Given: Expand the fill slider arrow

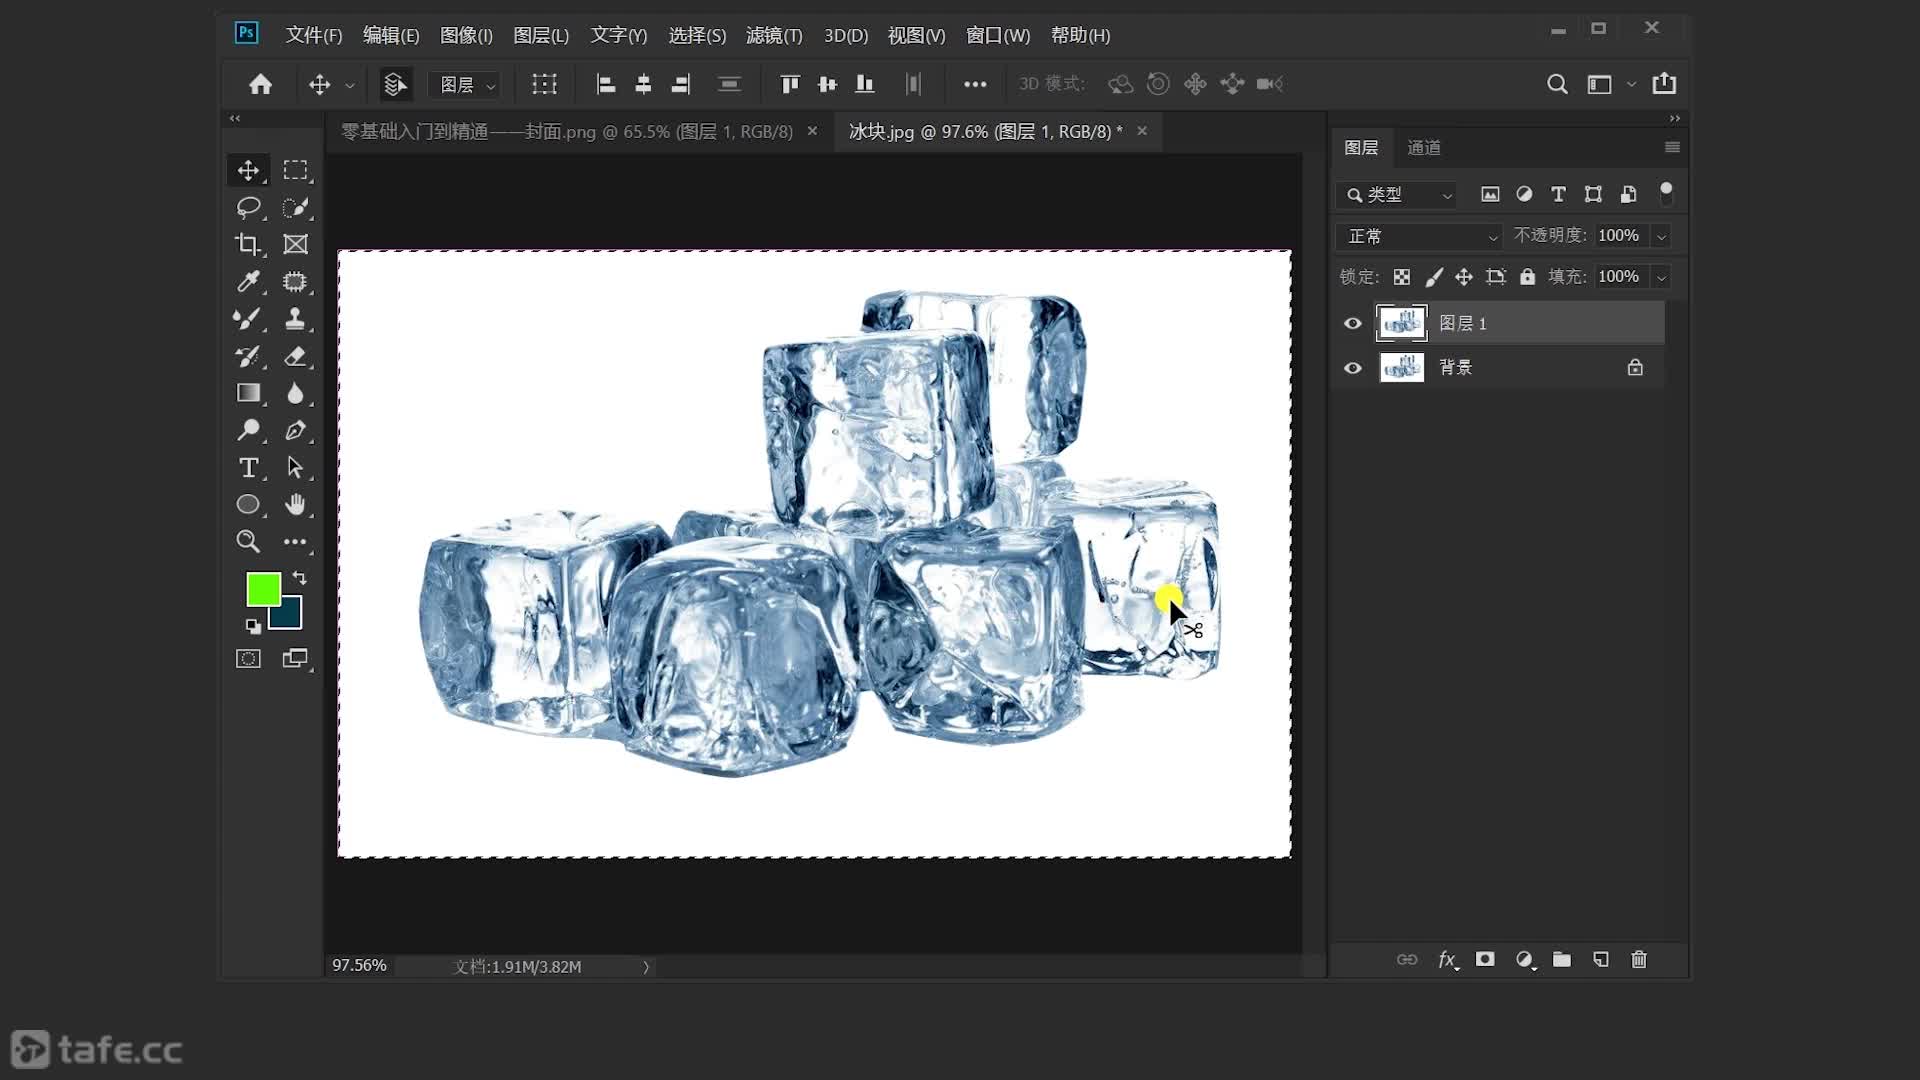Looking at the screenshot, I should (1661, 277).
